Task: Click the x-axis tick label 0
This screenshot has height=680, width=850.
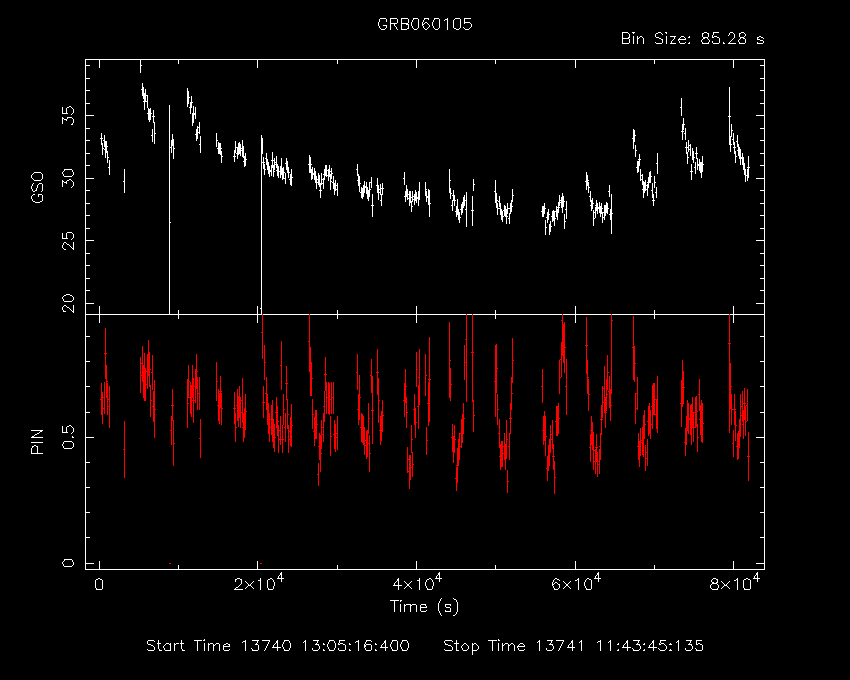Action: coord(99,585)
